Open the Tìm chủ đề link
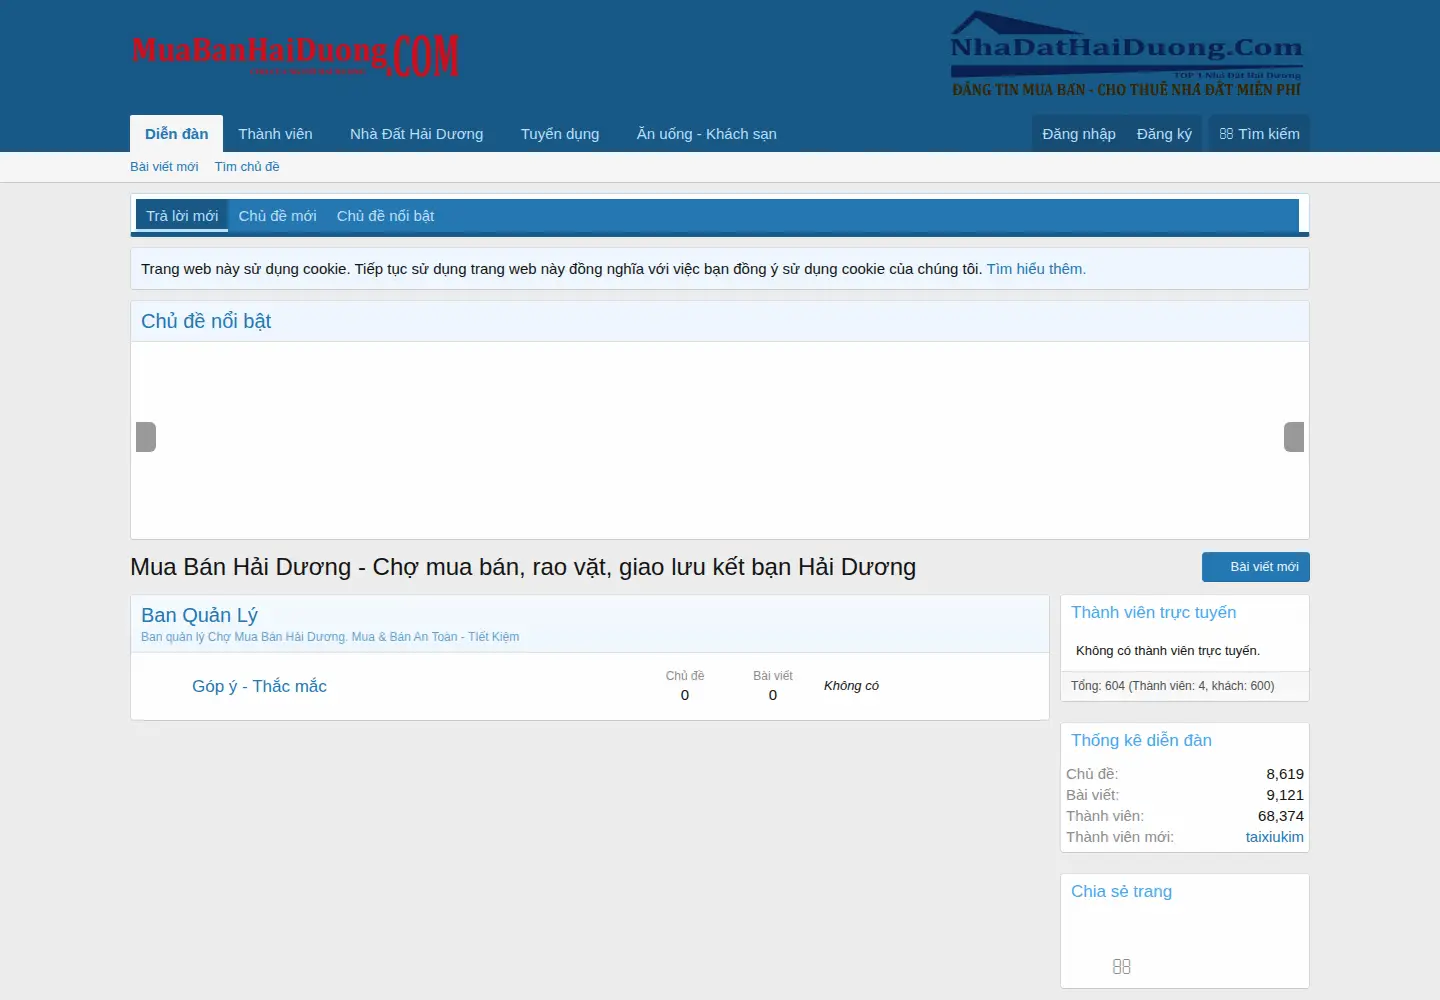1440x1000 pixels. point(247,167)
